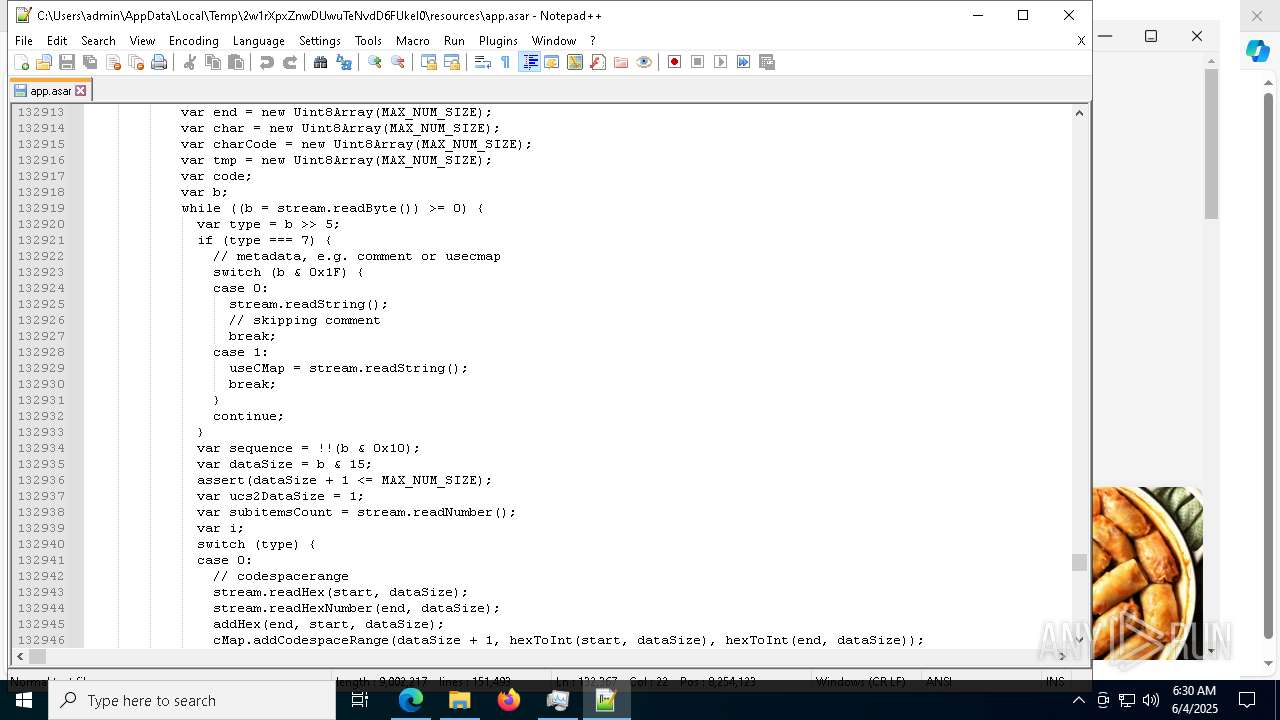The height and width of the screenshot is (720, 1280).
Task: Open the File menu
Action: click(x=24, y=41)
